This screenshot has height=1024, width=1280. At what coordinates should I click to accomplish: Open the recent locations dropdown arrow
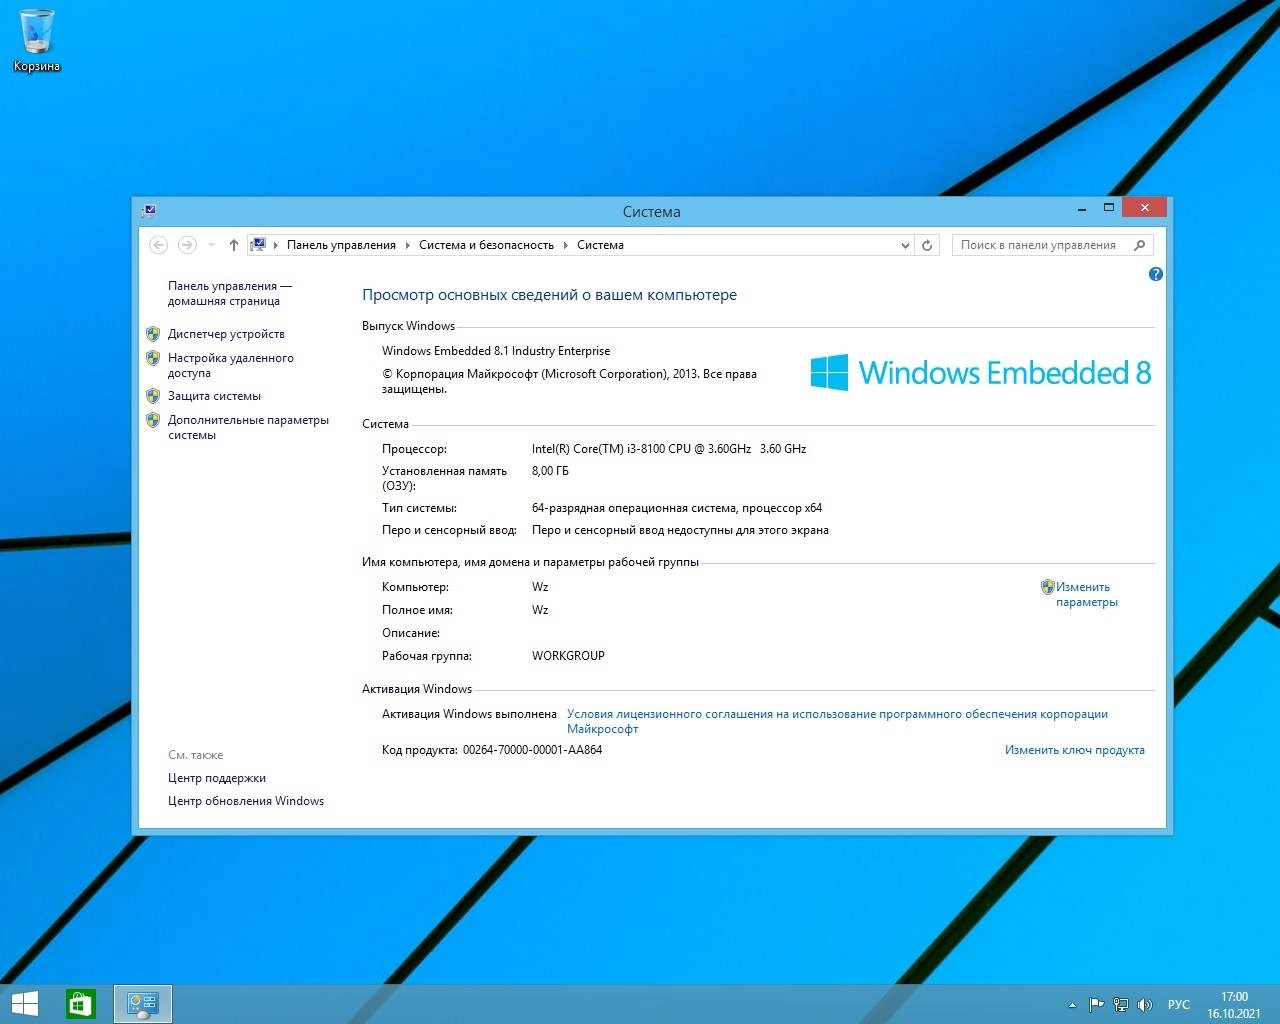click(211, 245)
